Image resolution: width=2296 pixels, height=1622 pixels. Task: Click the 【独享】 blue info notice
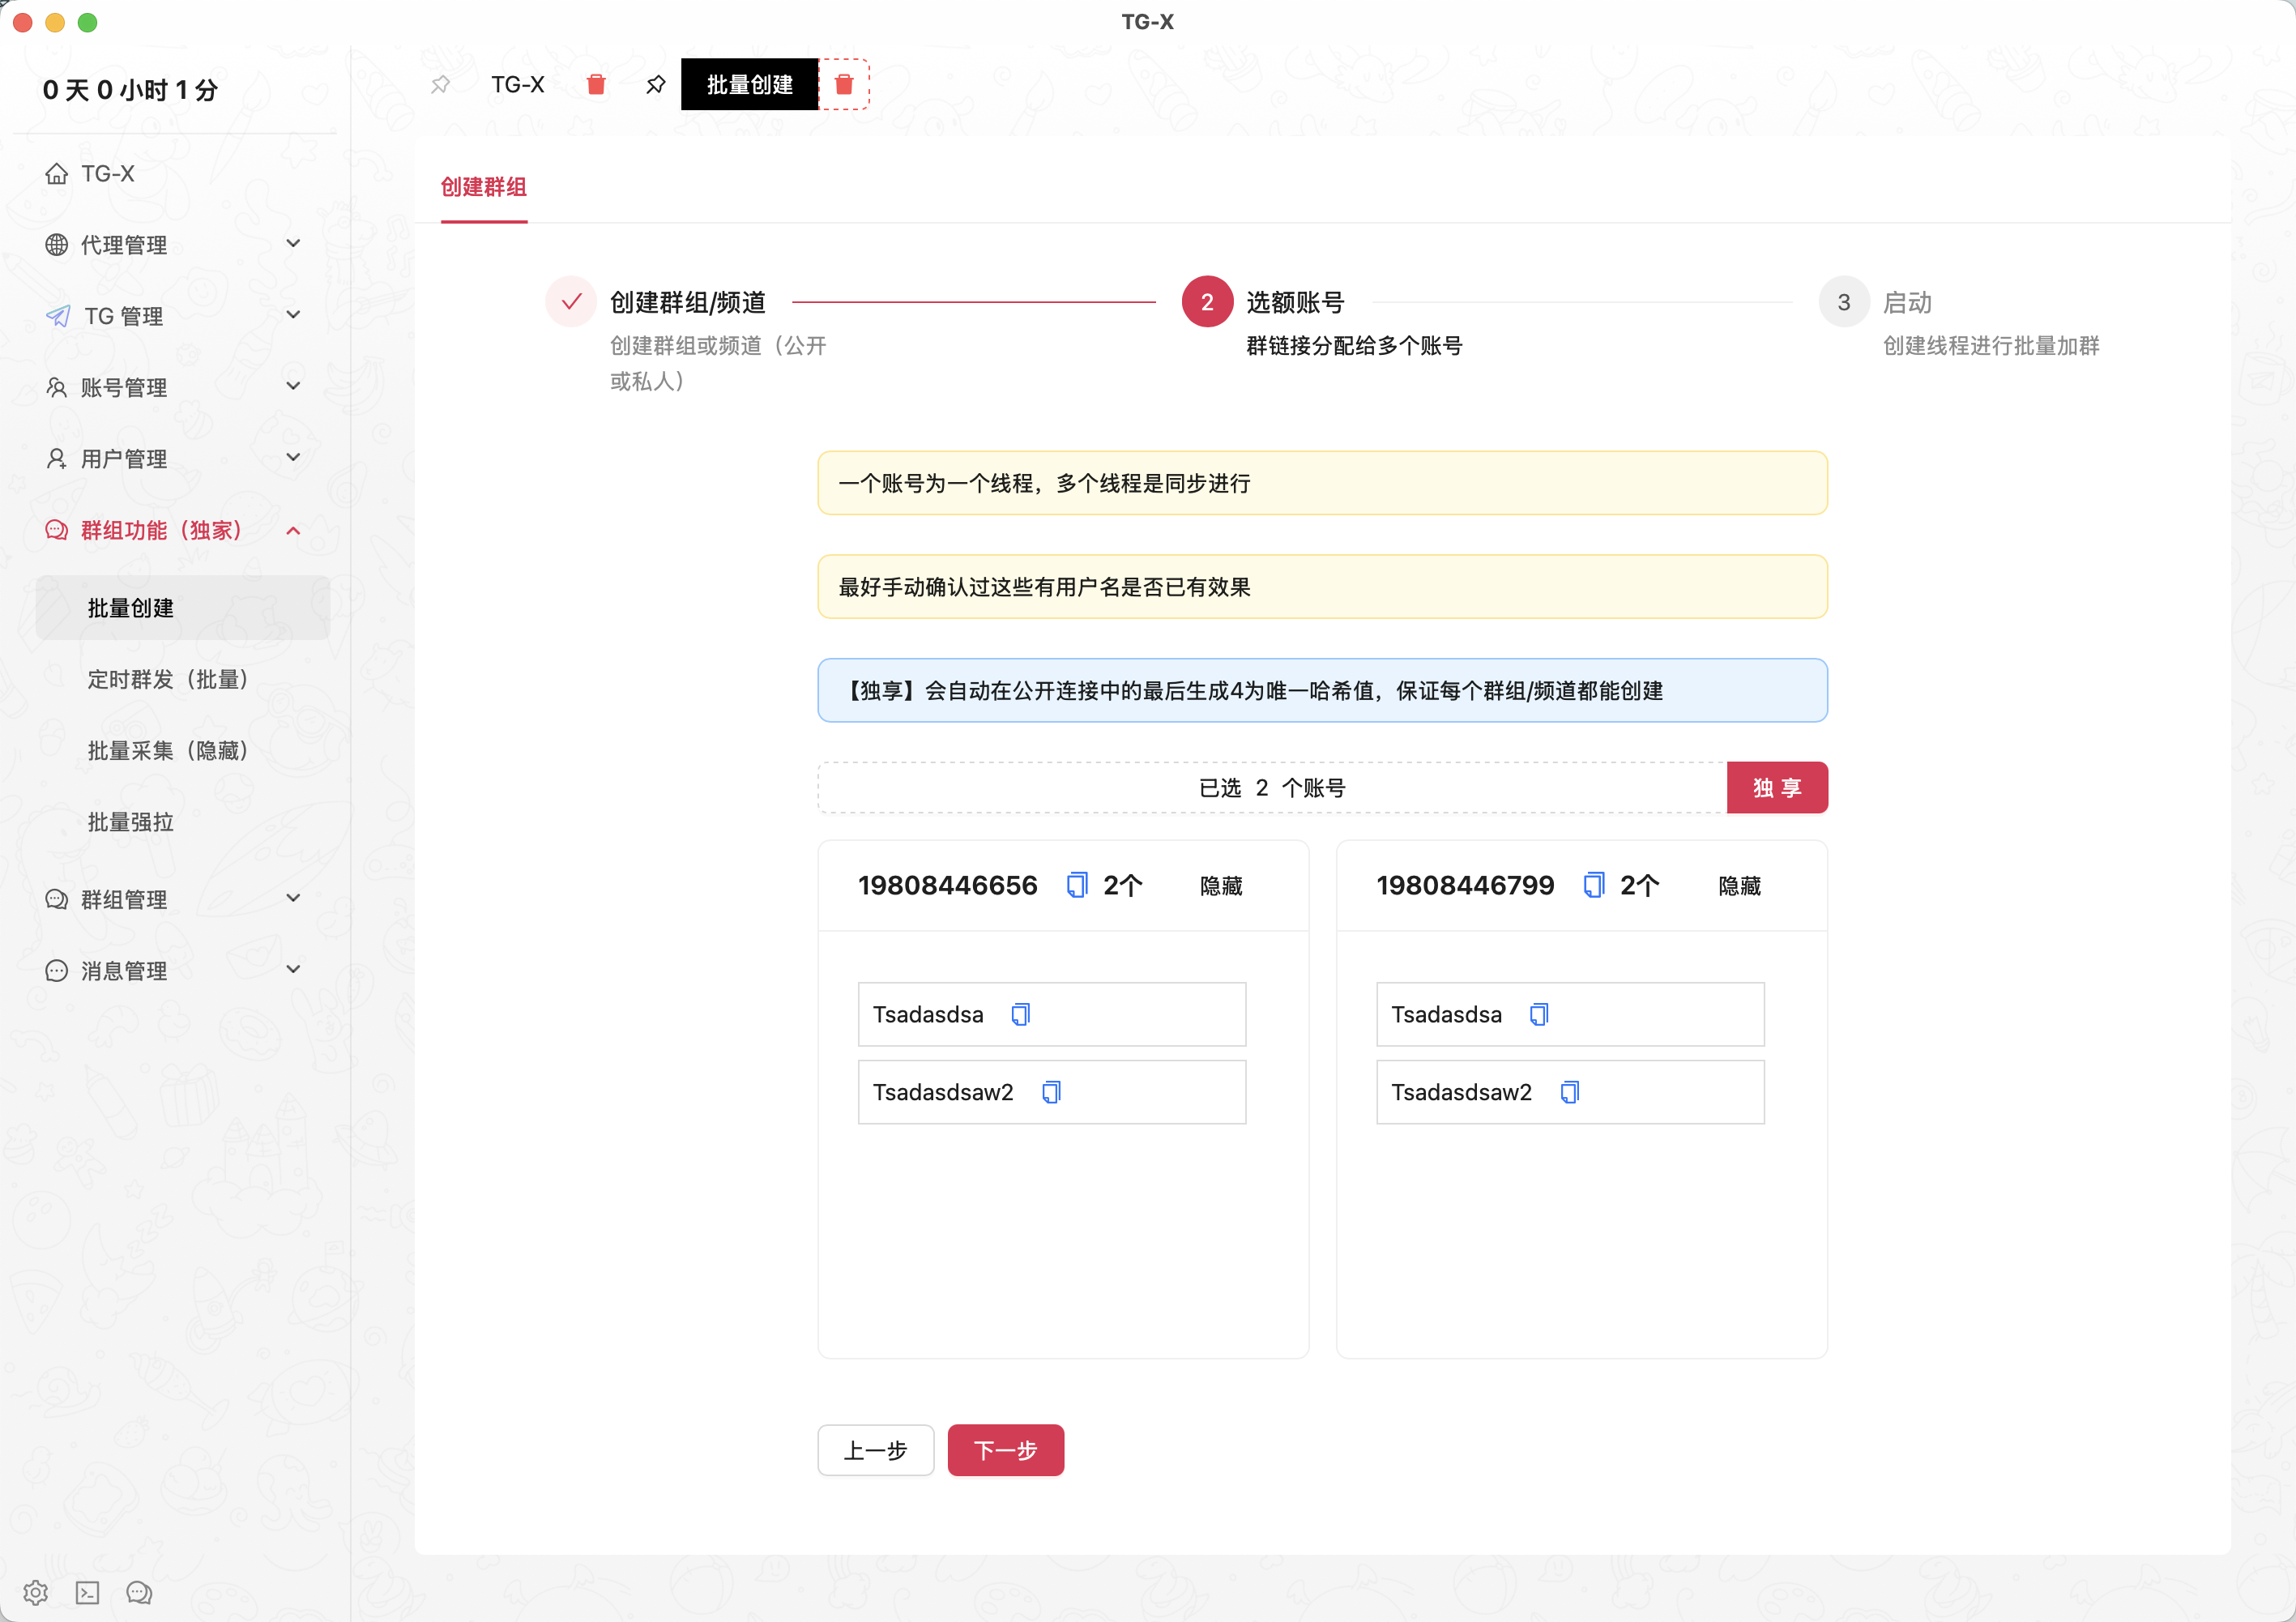tap(1323, 691)
